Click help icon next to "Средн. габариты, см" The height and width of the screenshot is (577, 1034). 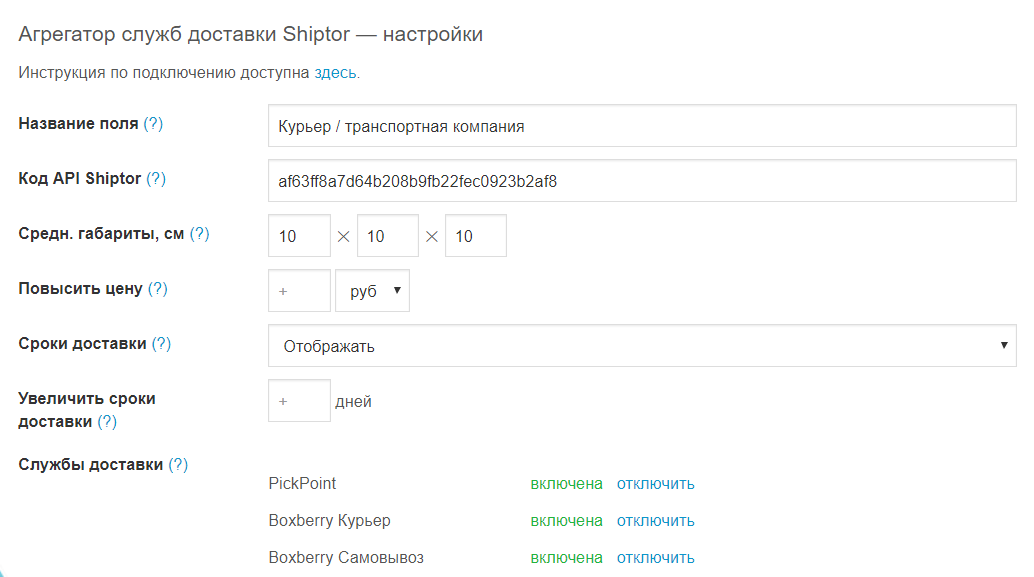pyautogui.click(x=199, y=233)
